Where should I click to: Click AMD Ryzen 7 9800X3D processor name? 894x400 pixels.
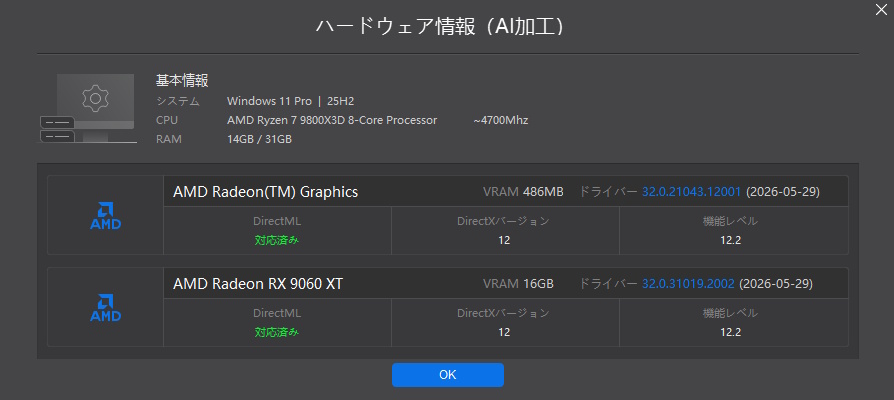tap(332, 120)
